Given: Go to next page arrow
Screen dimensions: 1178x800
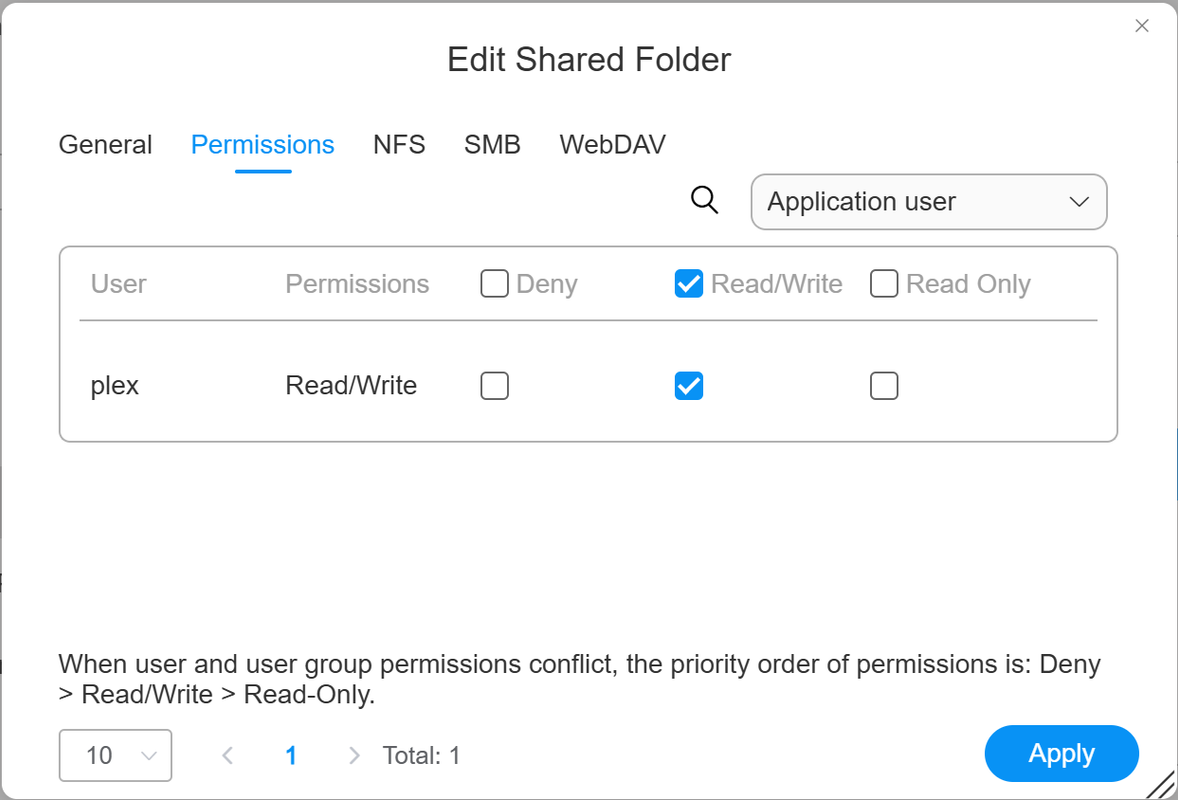Looking at the screenshot, I should click(354, 755).
